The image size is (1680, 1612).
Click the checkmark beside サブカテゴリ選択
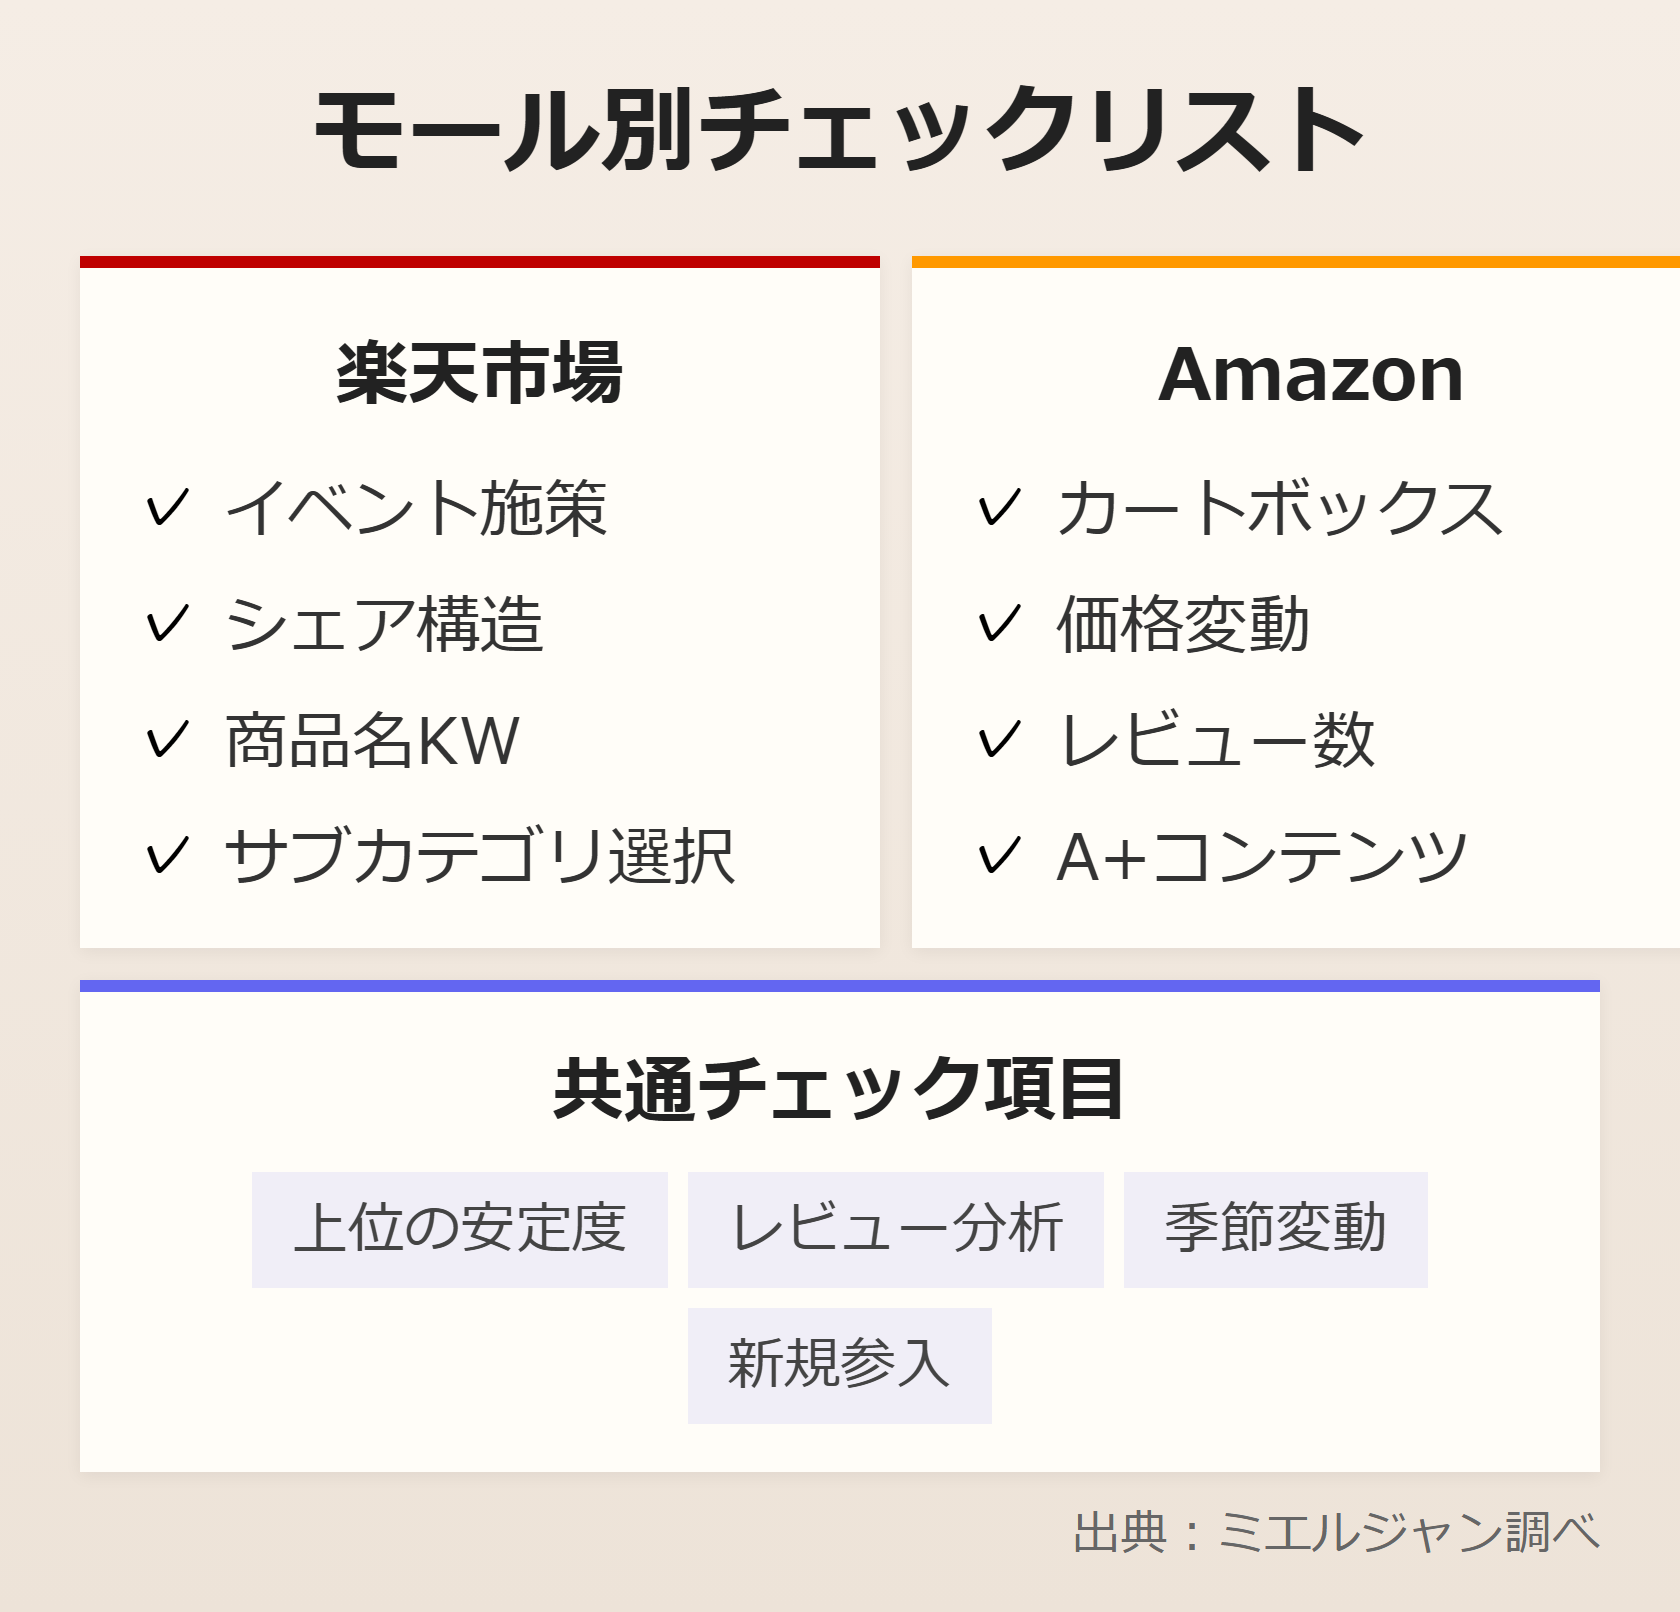[166, 856]
